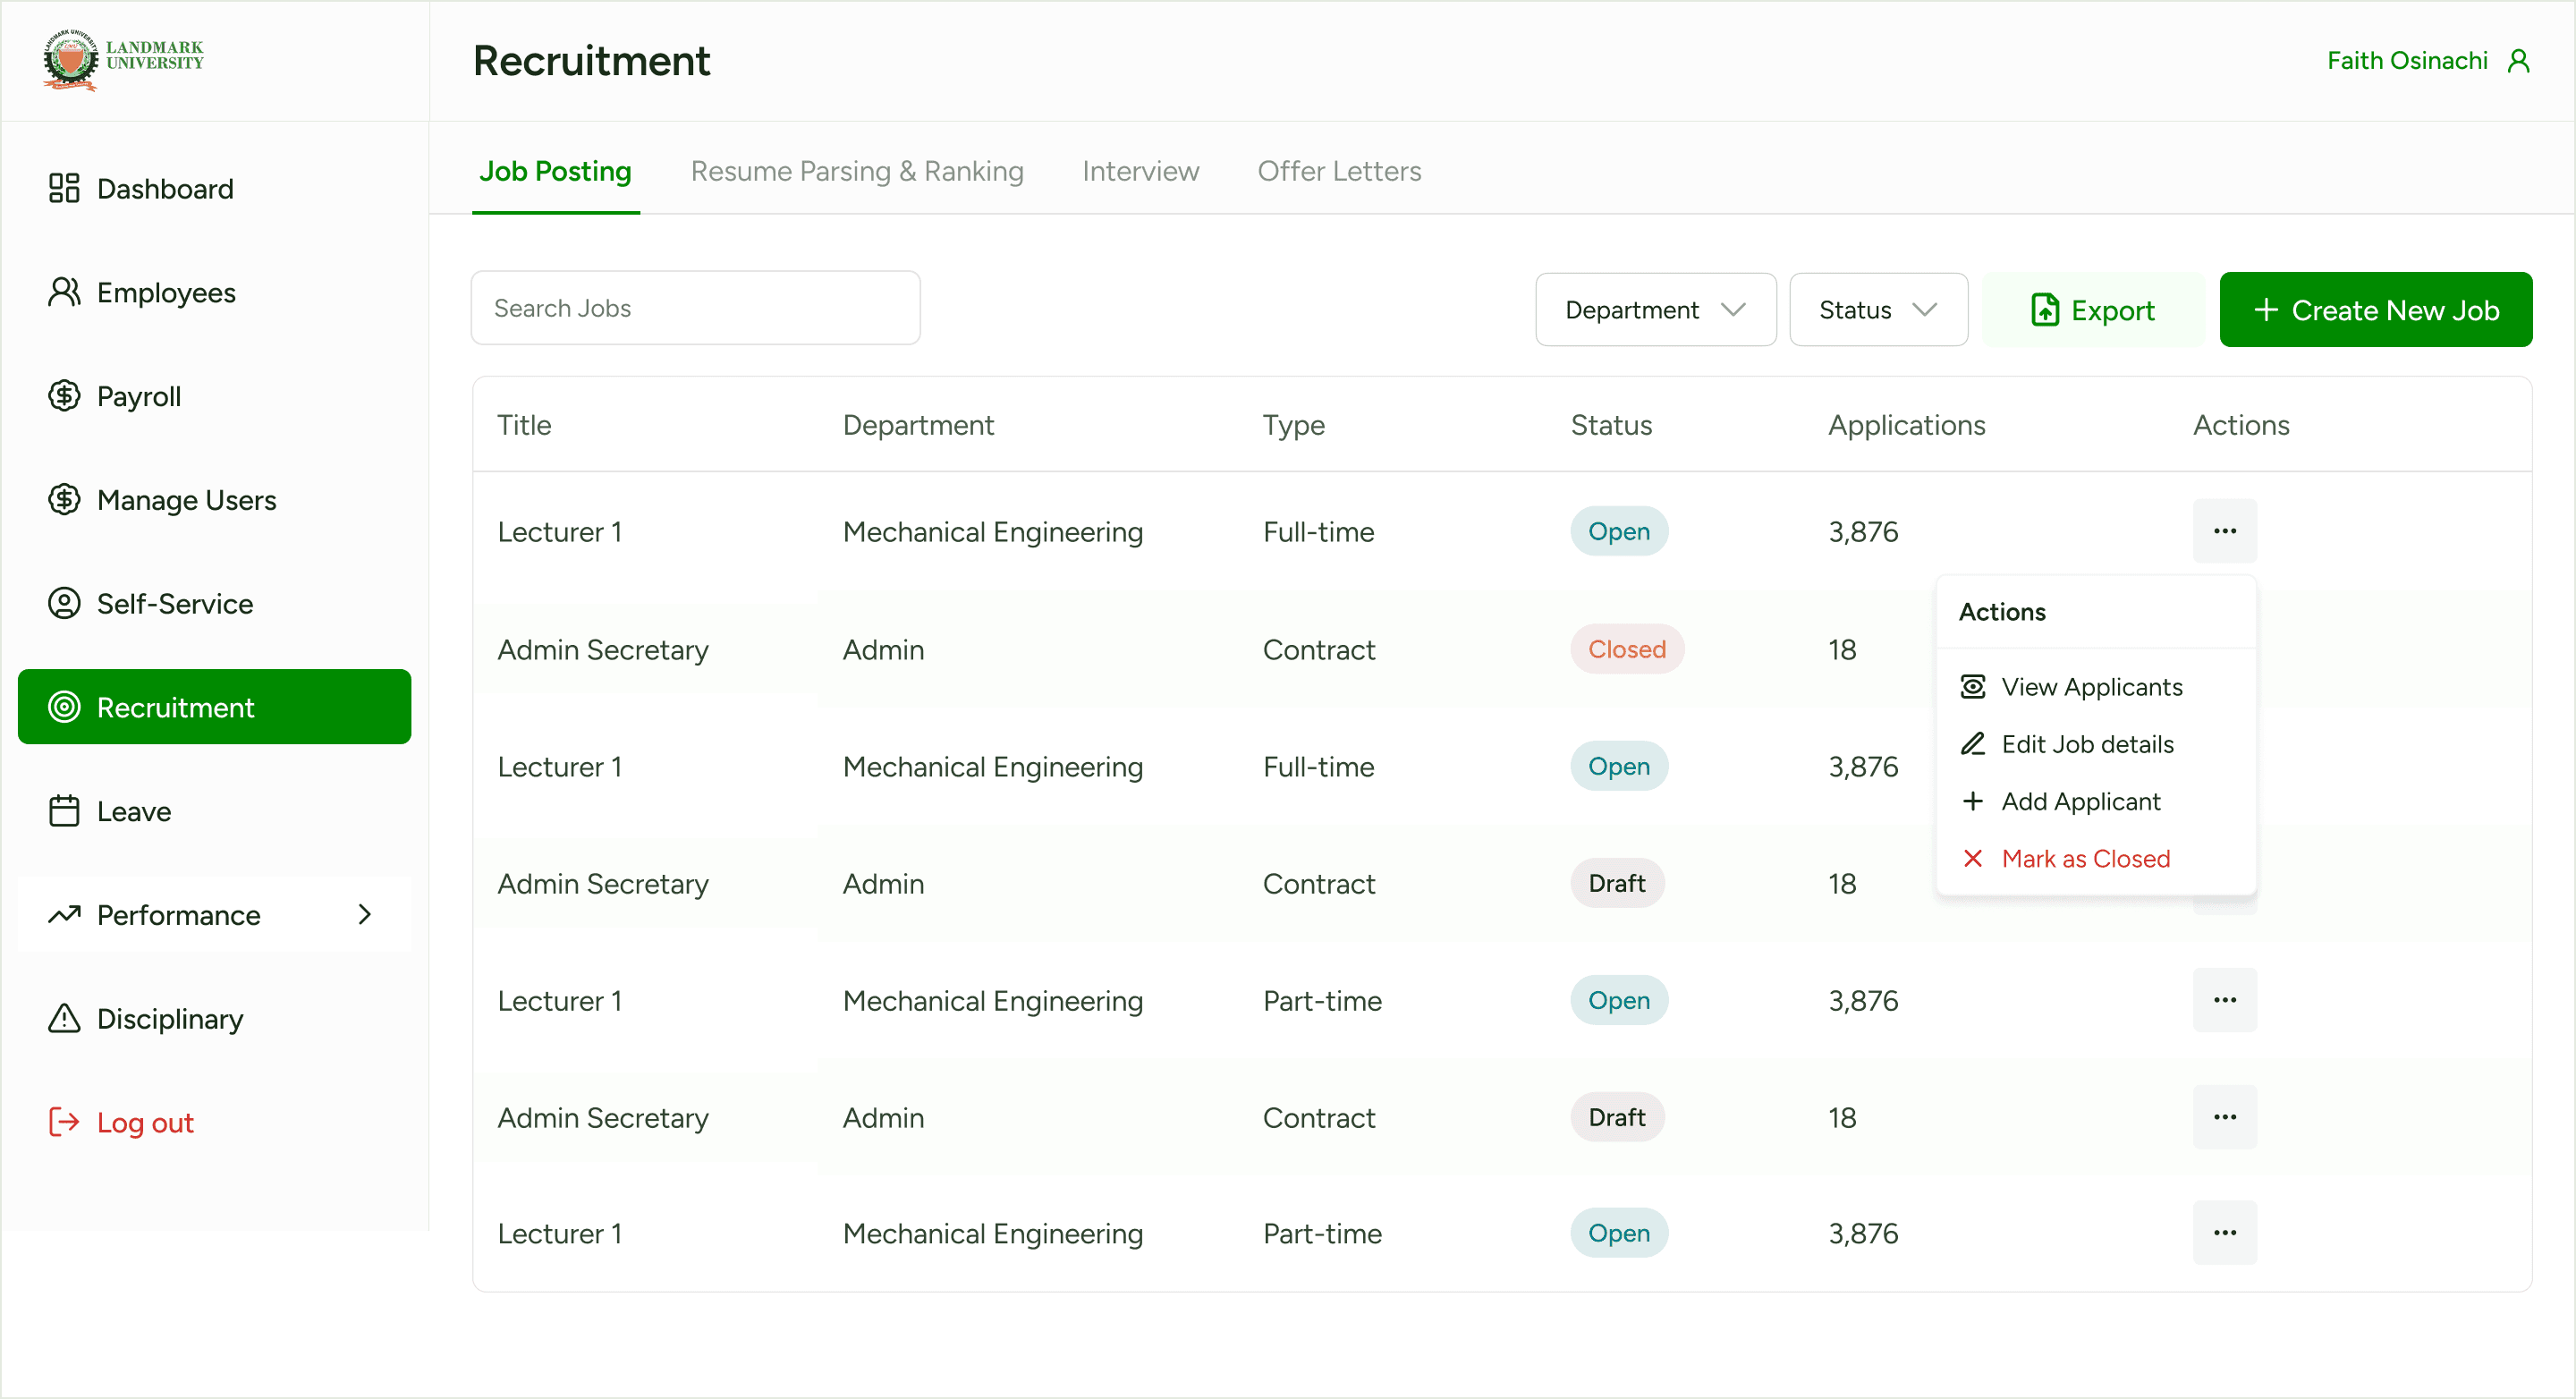The height and width of the screenshot is (1399, 2576).
Task: Click the Disciplinary warning triangle icon
Action: coord(64,1018)
